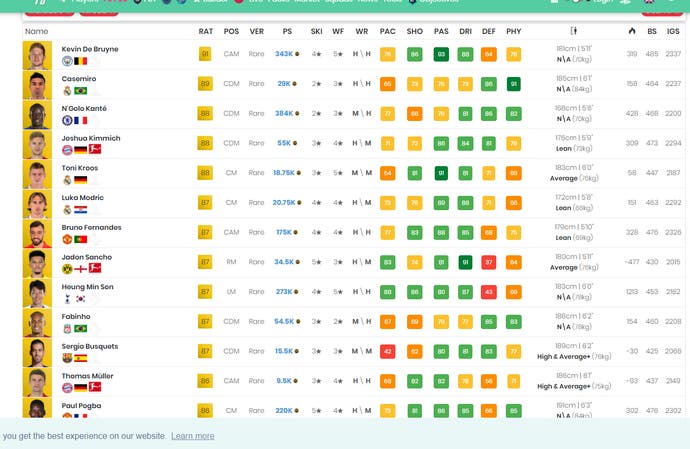The image size is (690, 449).
Task: Click Casemiro's Real Madrid club badge
Action: pos(67,91)
